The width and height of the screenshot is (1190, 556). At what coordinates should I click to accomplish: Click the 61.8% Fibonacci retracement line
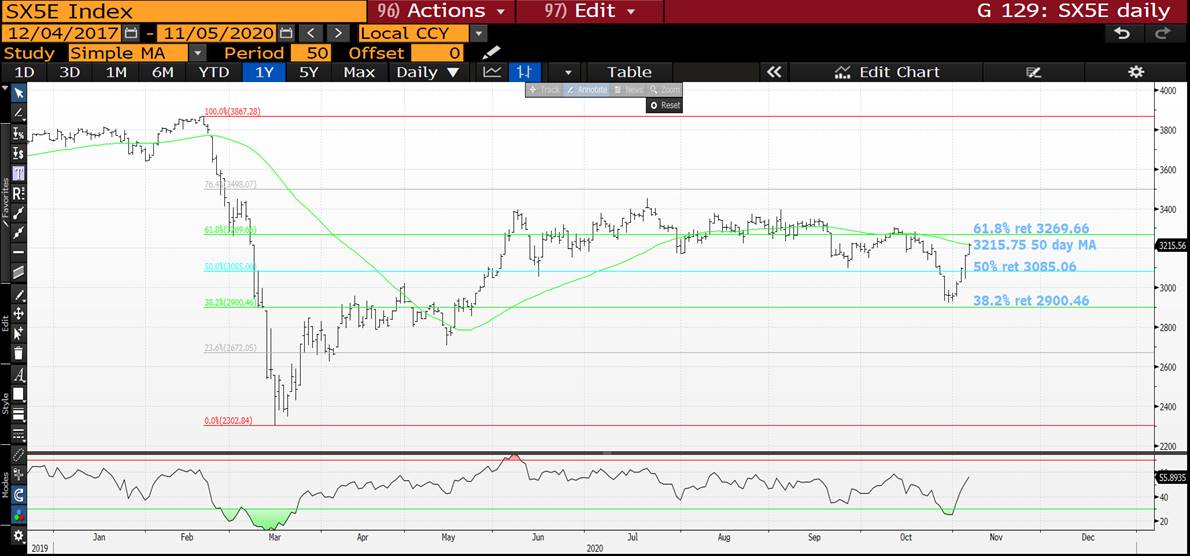tap(600, 235)
